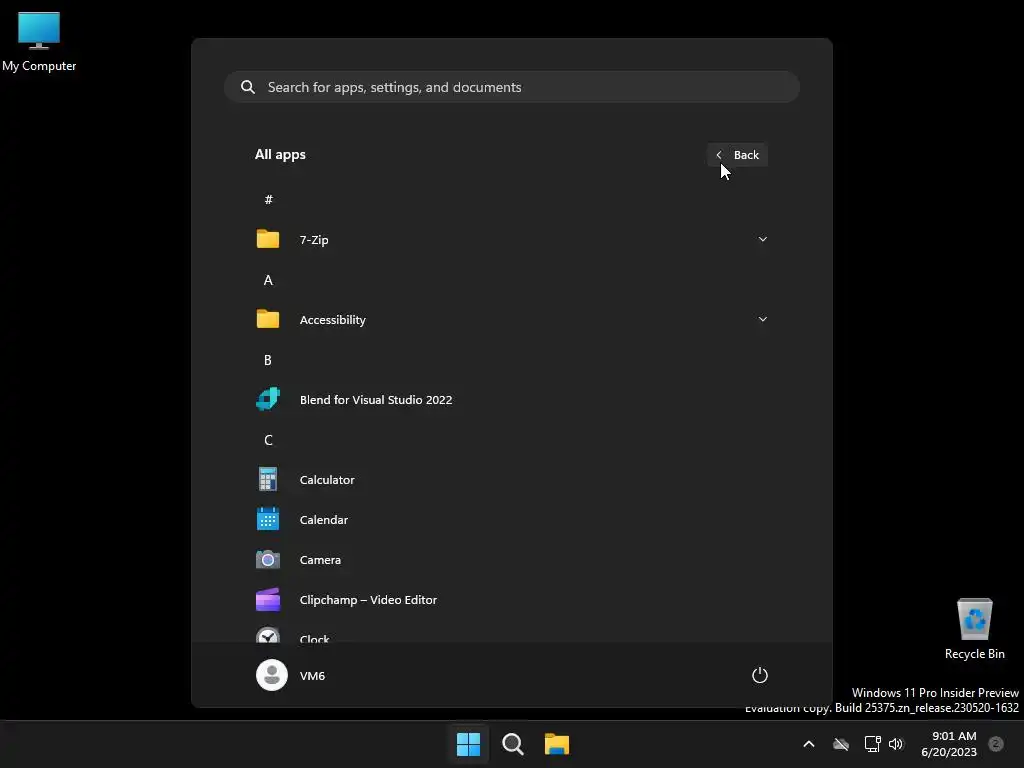Open the power options button
Viewport: 1024px width, 768px height.
point(760,675)
